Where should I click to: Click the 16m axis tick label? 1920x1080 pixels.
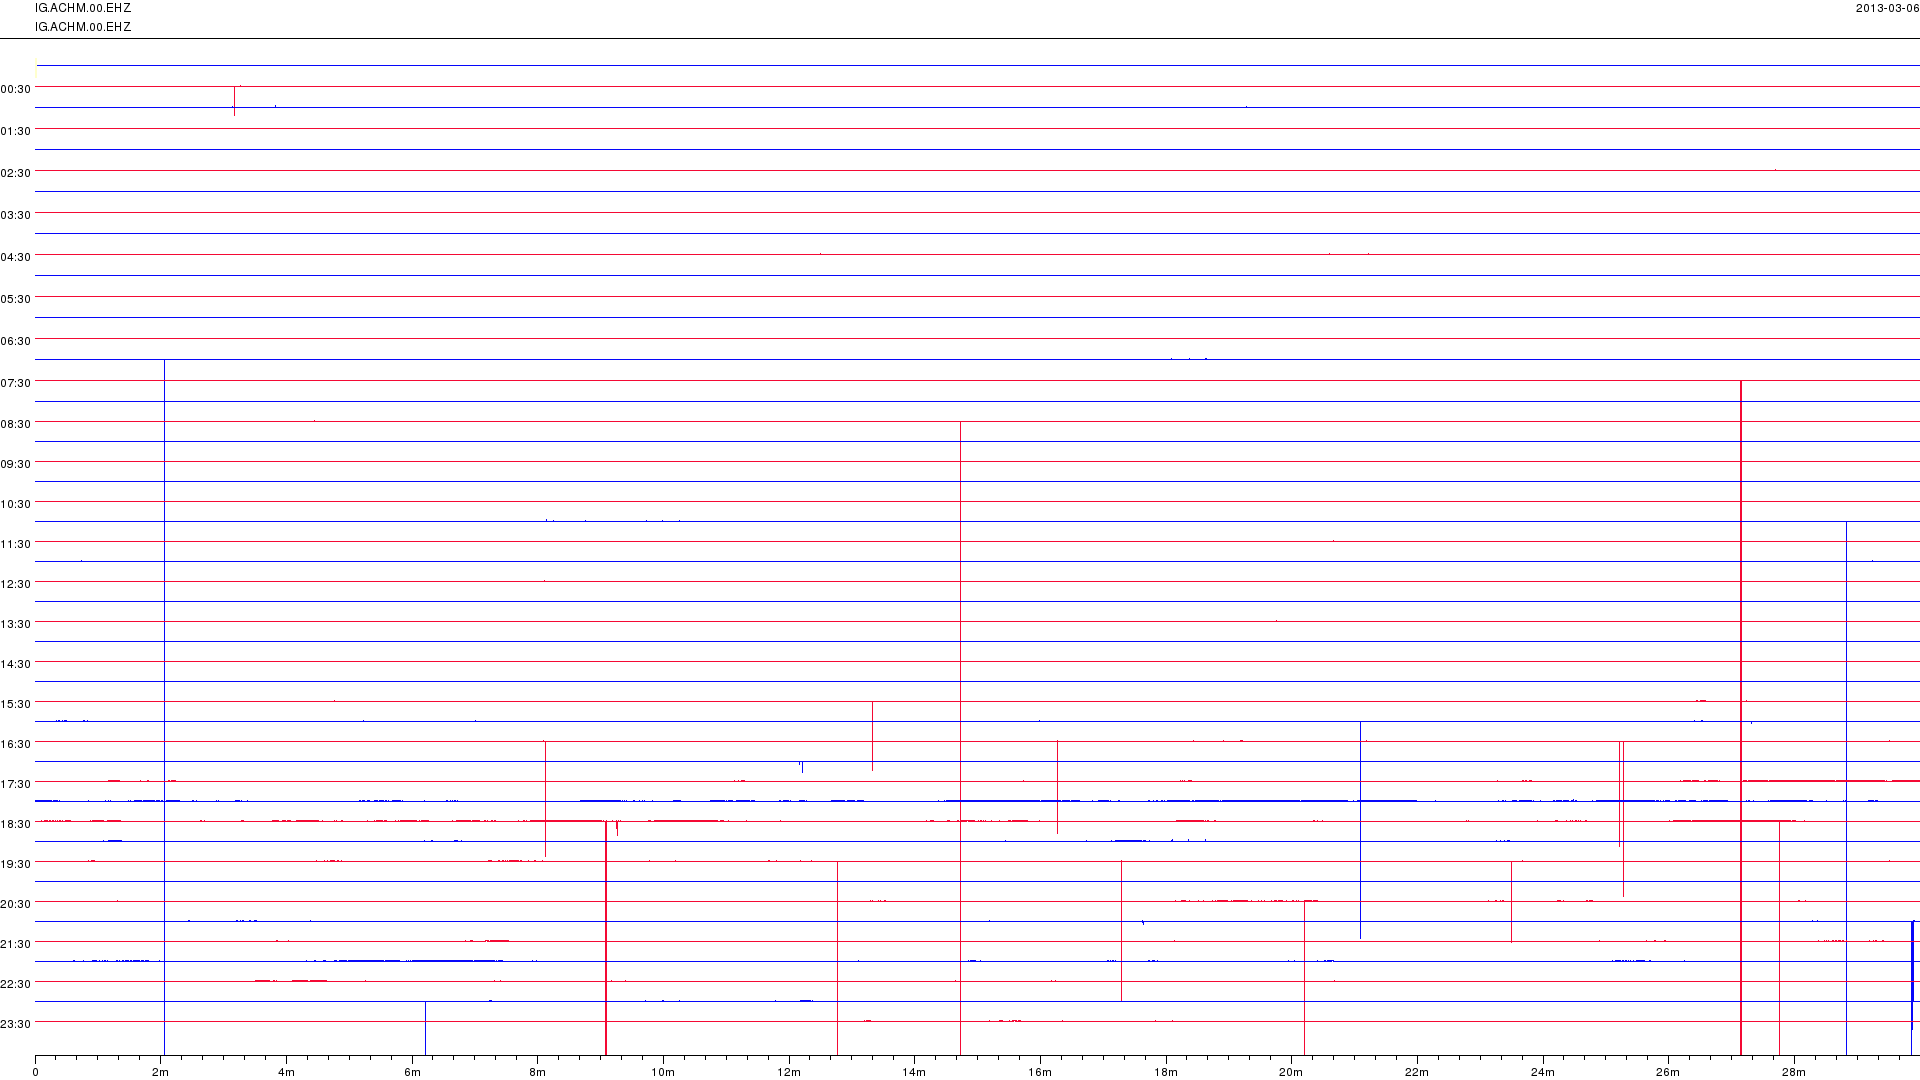pos(1041,1073)
